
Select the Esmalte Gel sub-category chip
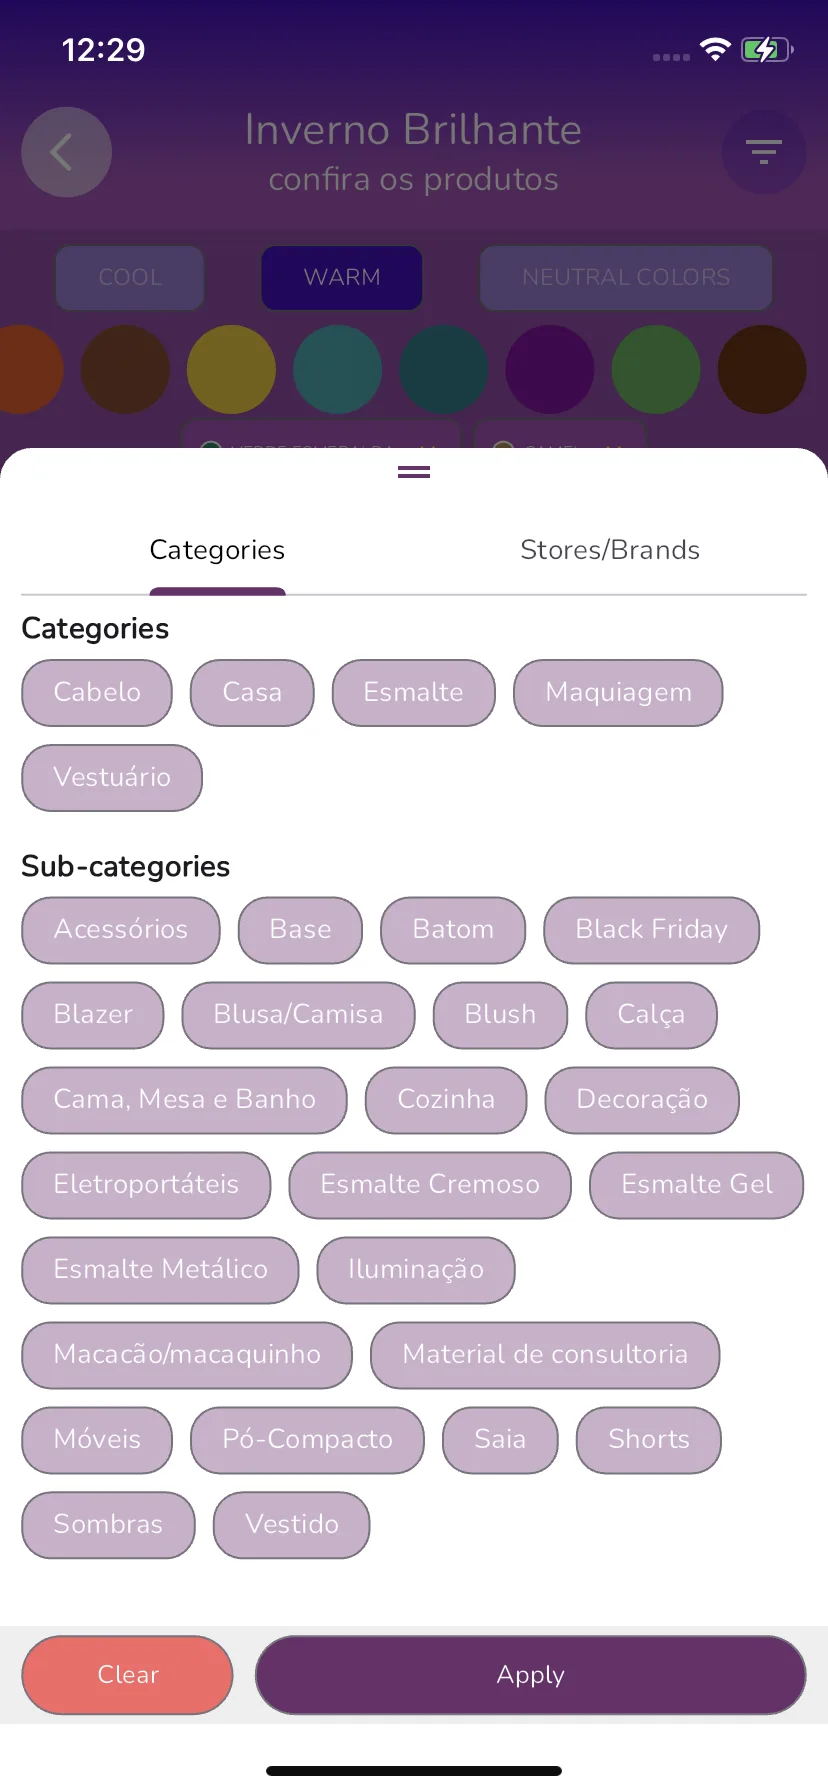point(696,1185)
